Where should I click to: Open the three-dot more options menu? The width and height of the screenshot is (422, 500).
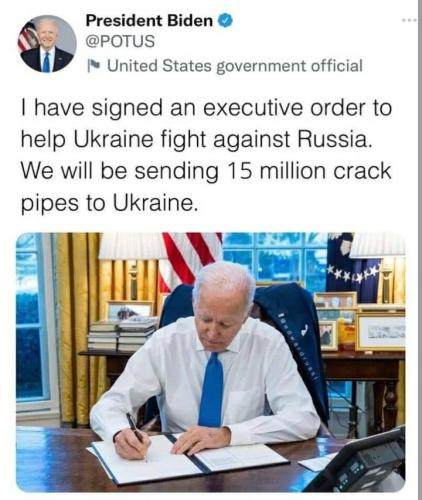(x=409, y=21)
